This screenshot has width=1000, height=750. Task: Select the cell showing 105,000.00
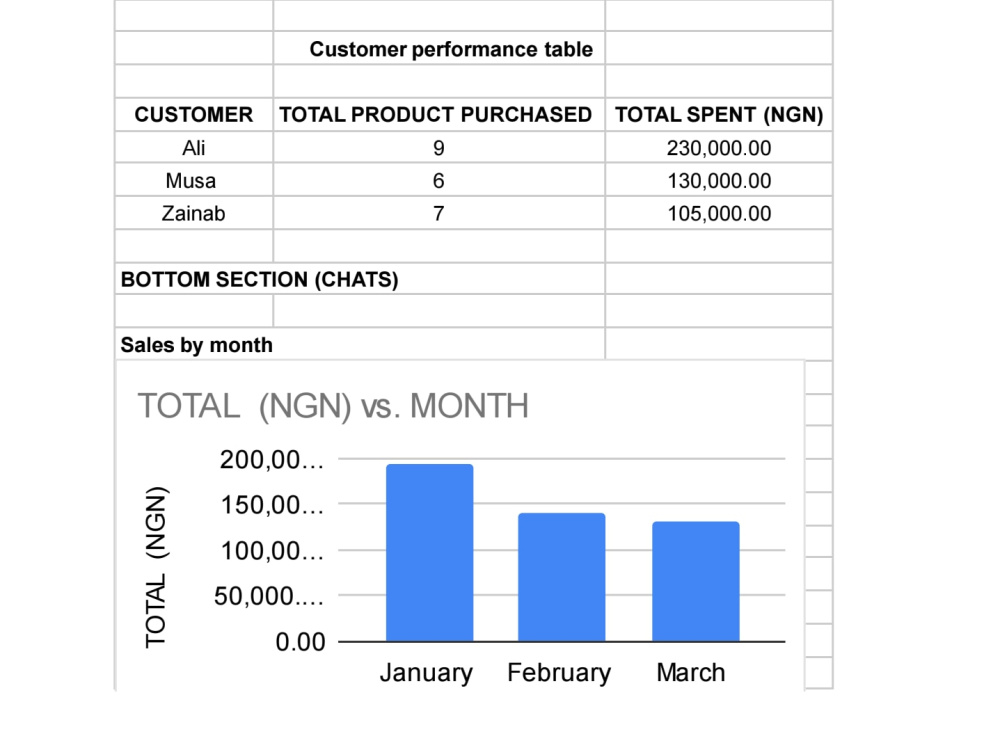coord(719,213)
